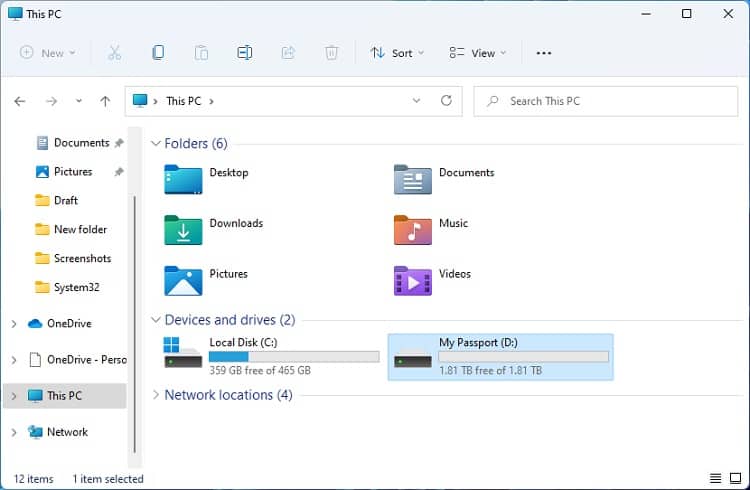Open the View dropdown menu
Viewport: 750px width, 490px height.
[477, 53]
